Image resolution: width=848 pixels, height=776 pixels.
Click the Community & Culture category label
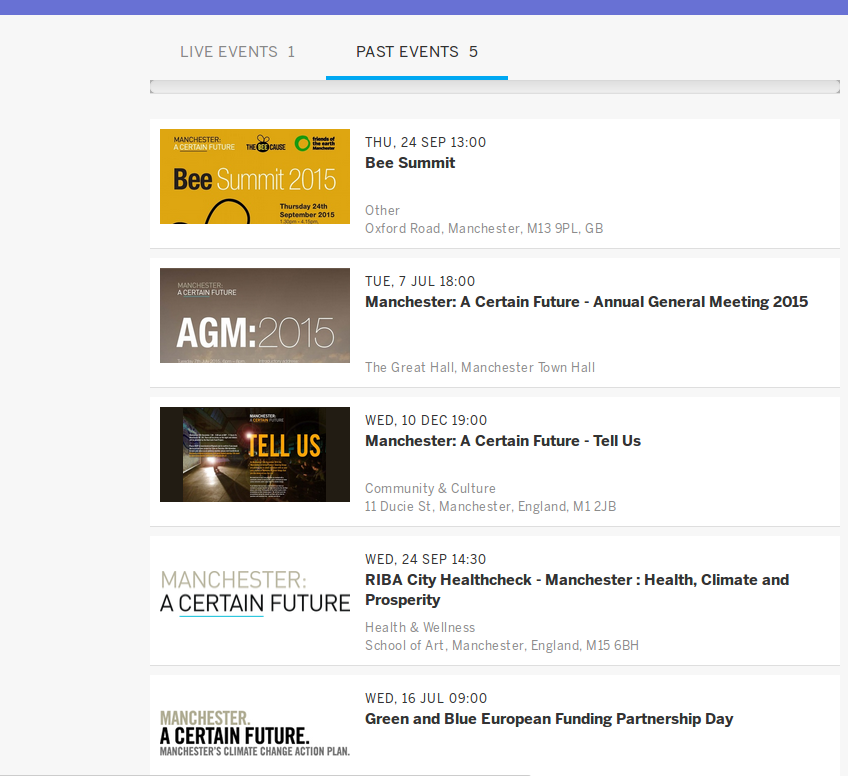(430, 488)
